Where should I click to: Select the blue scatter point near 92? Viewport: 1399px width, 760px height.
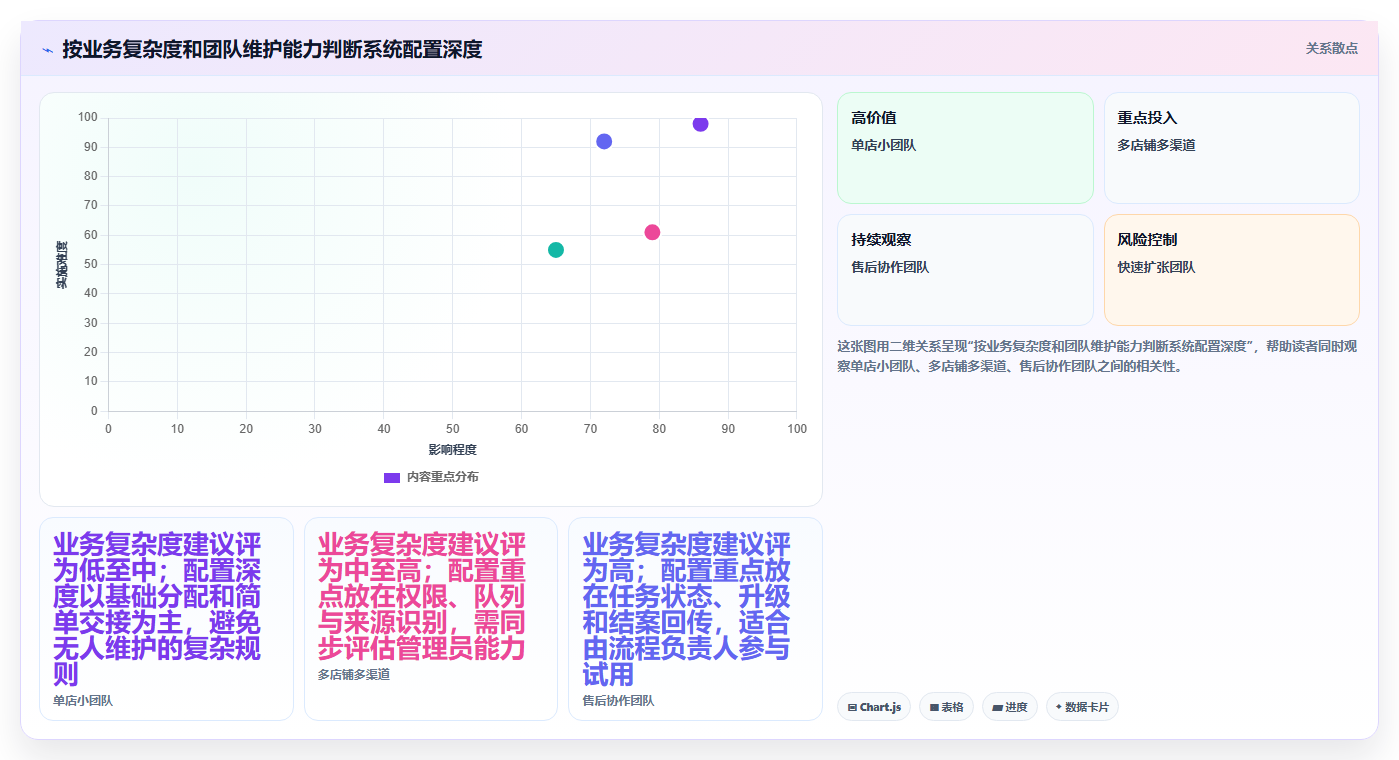604,142
